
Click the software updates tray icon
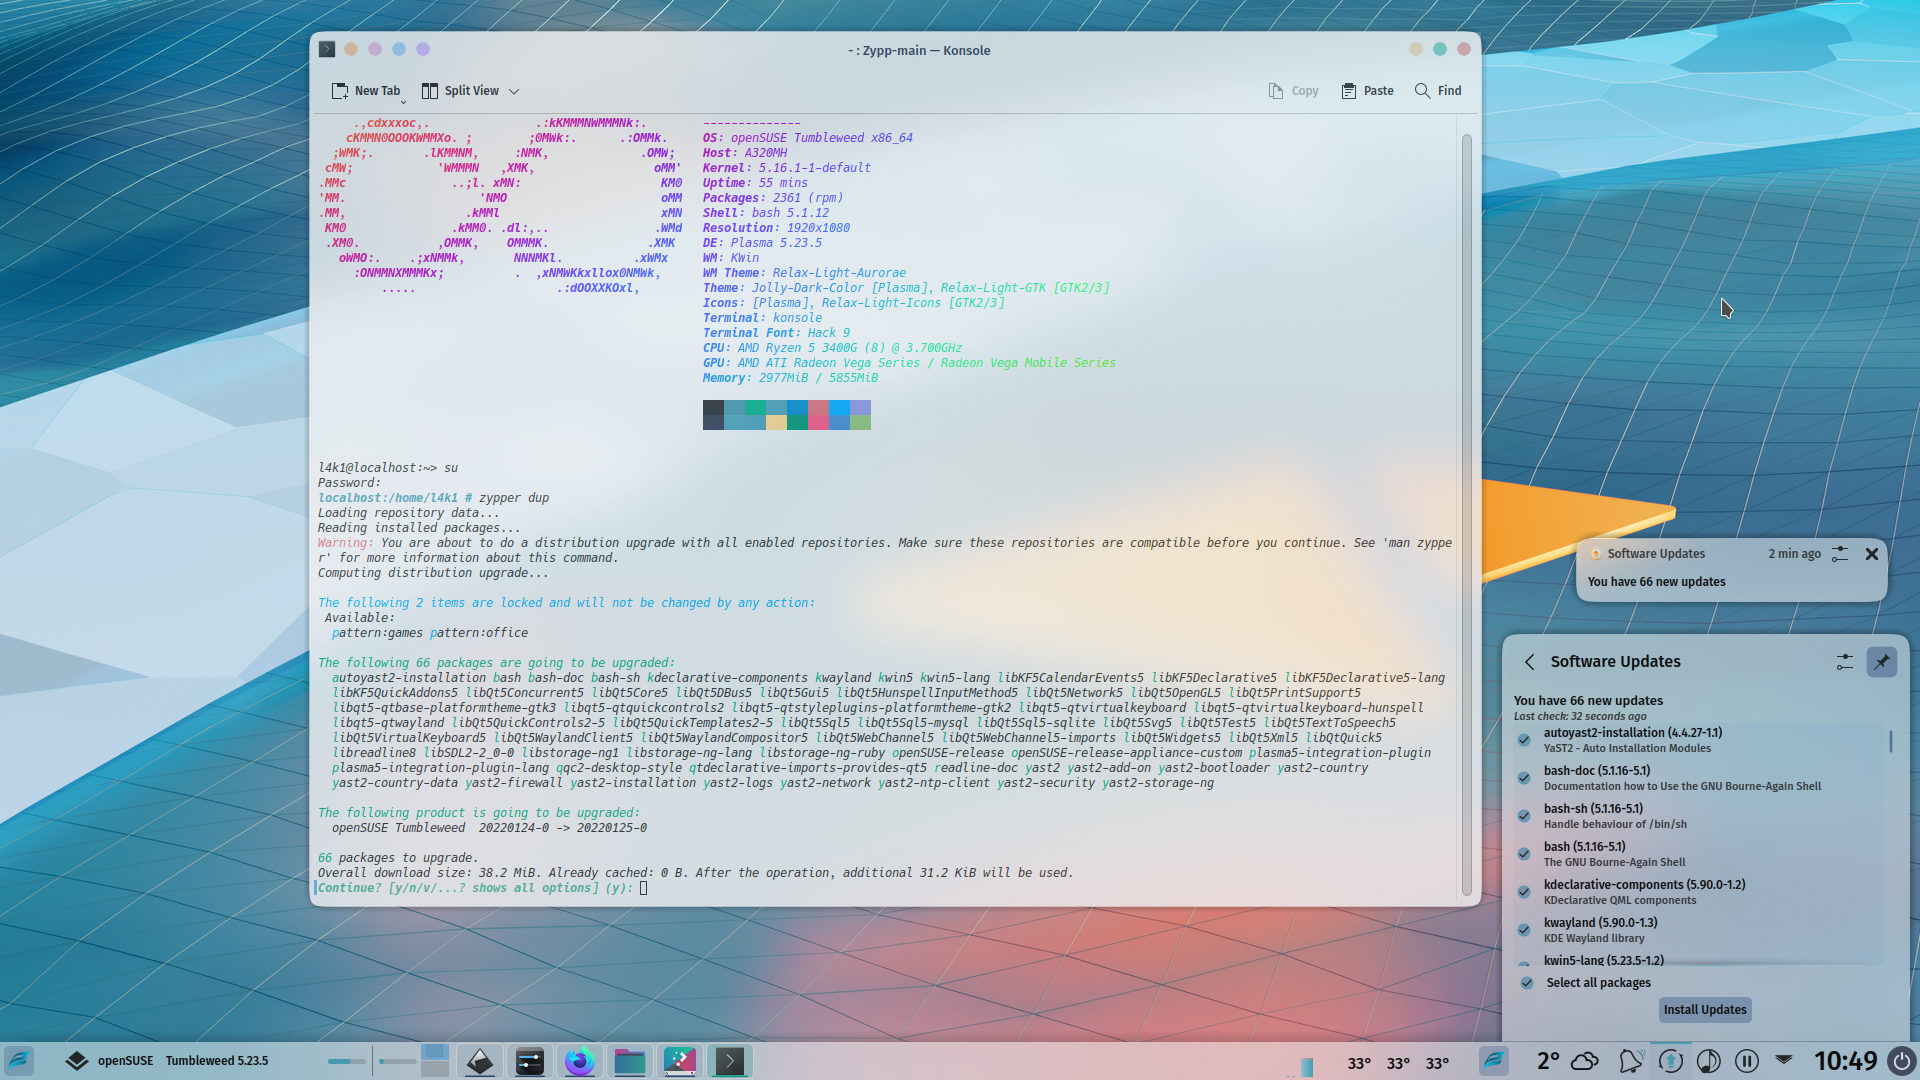pyautogui.click(x=1670, y=1061)
